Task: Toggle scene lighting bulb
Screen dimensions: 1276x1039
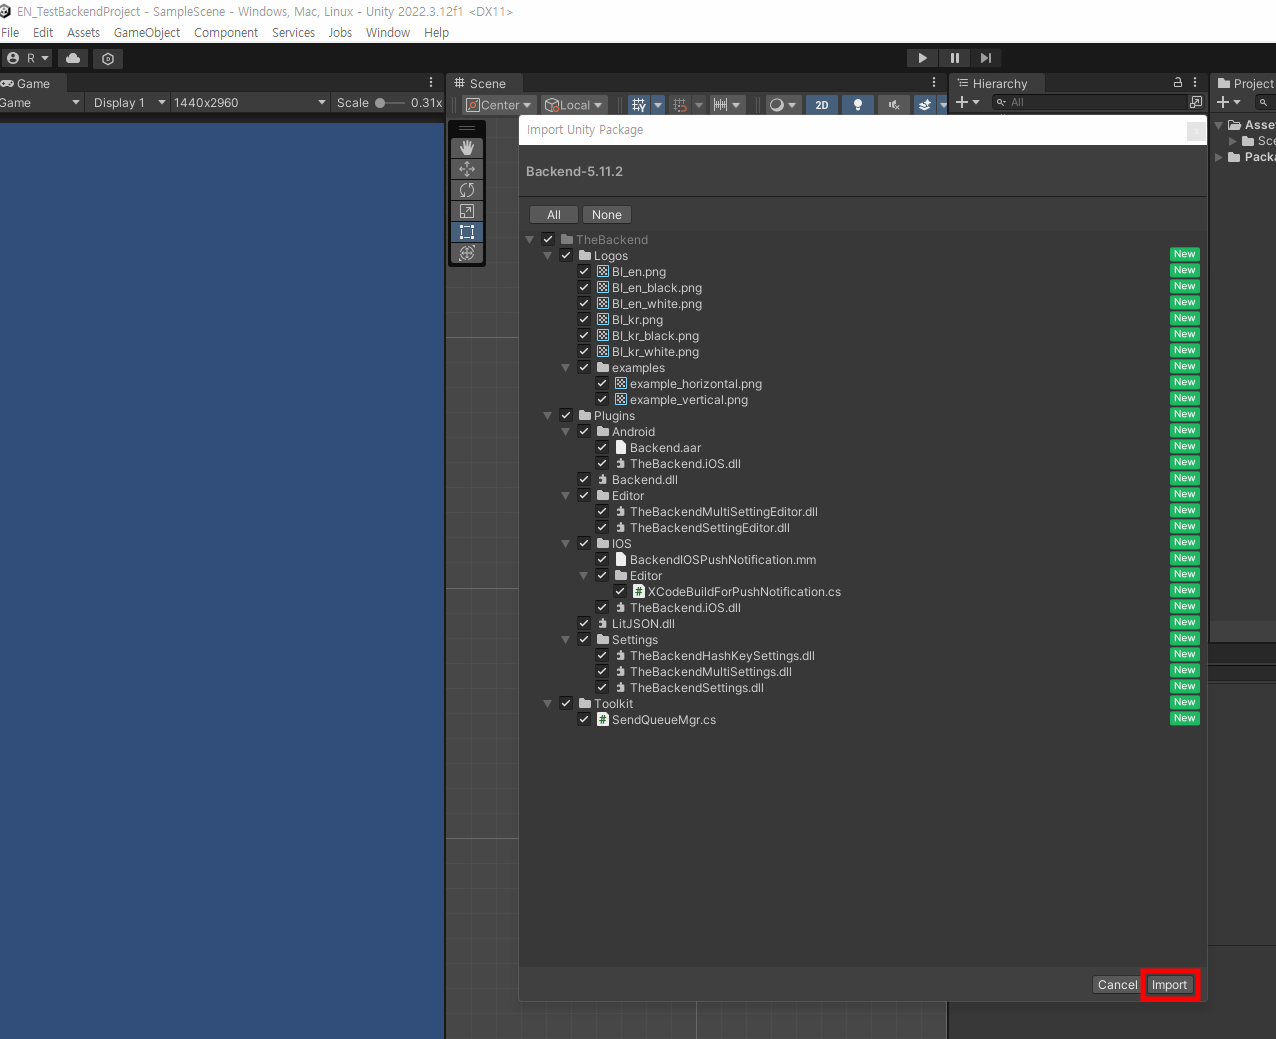Action: coord(857,104)
